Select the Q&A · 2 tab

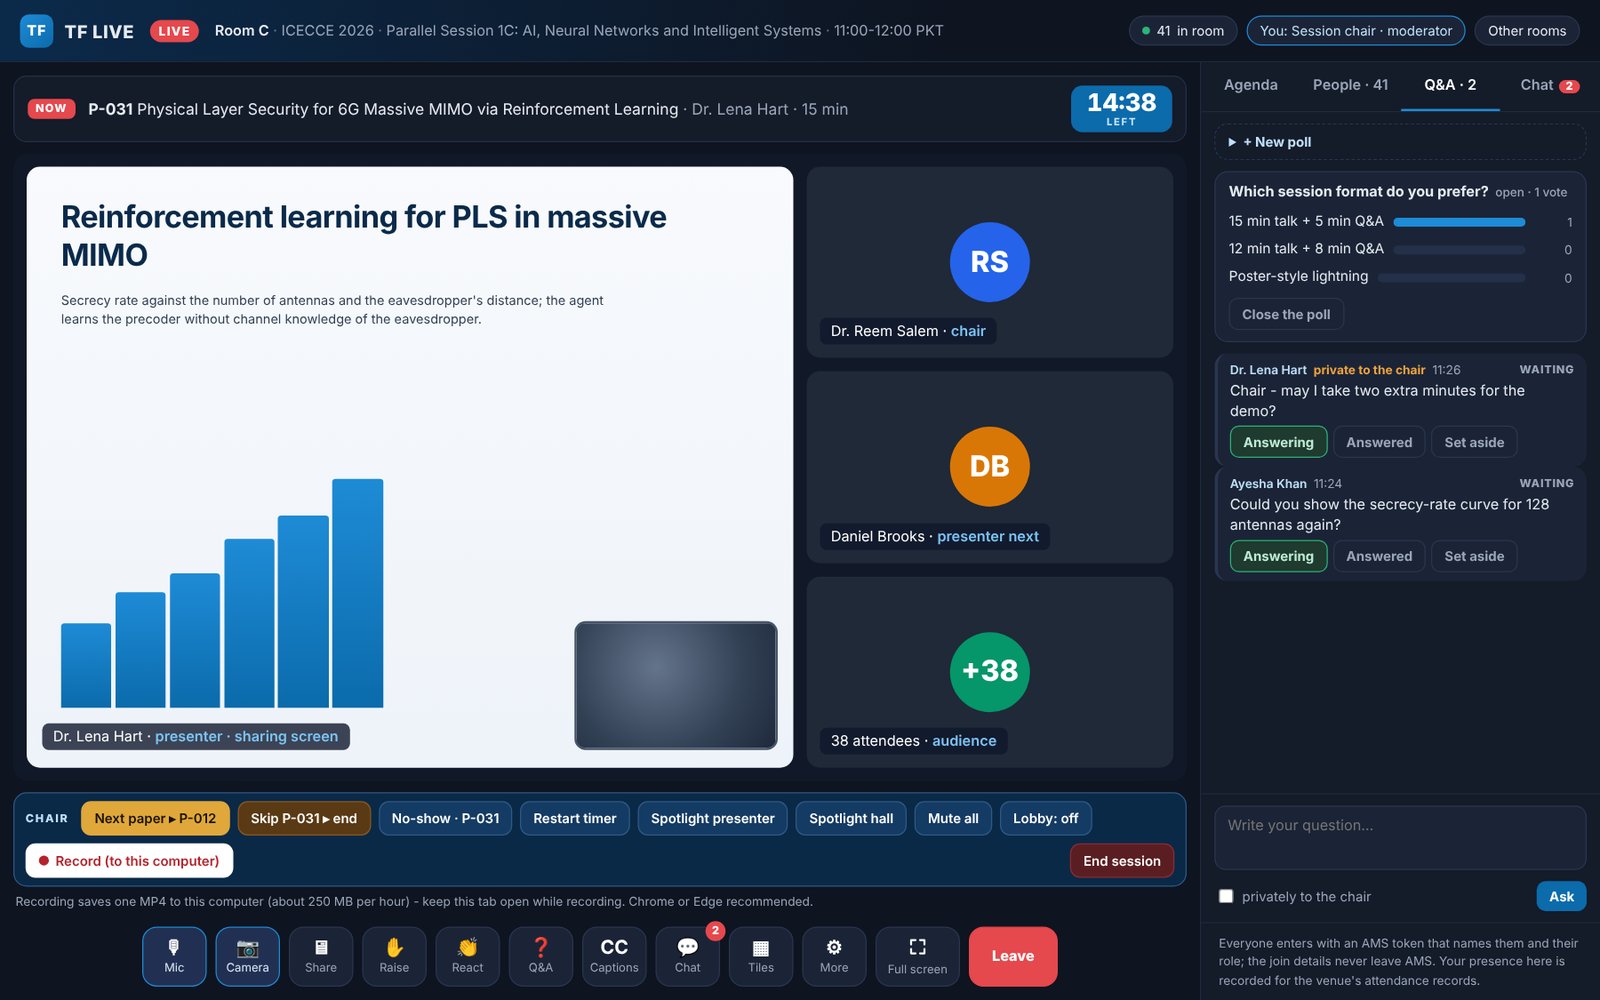(x=1450, y=85)
